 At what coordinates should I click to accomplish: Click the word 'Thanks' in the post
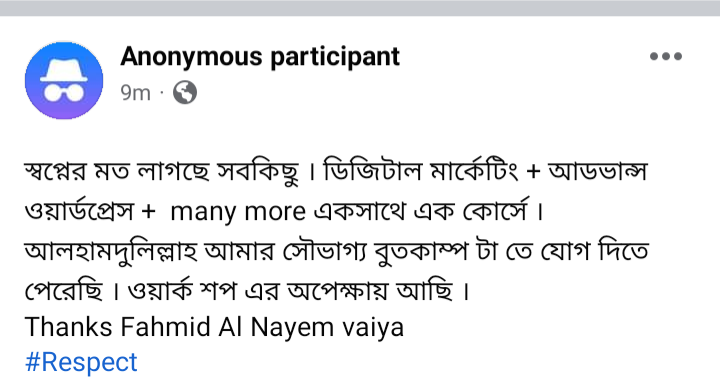(69, 327)
